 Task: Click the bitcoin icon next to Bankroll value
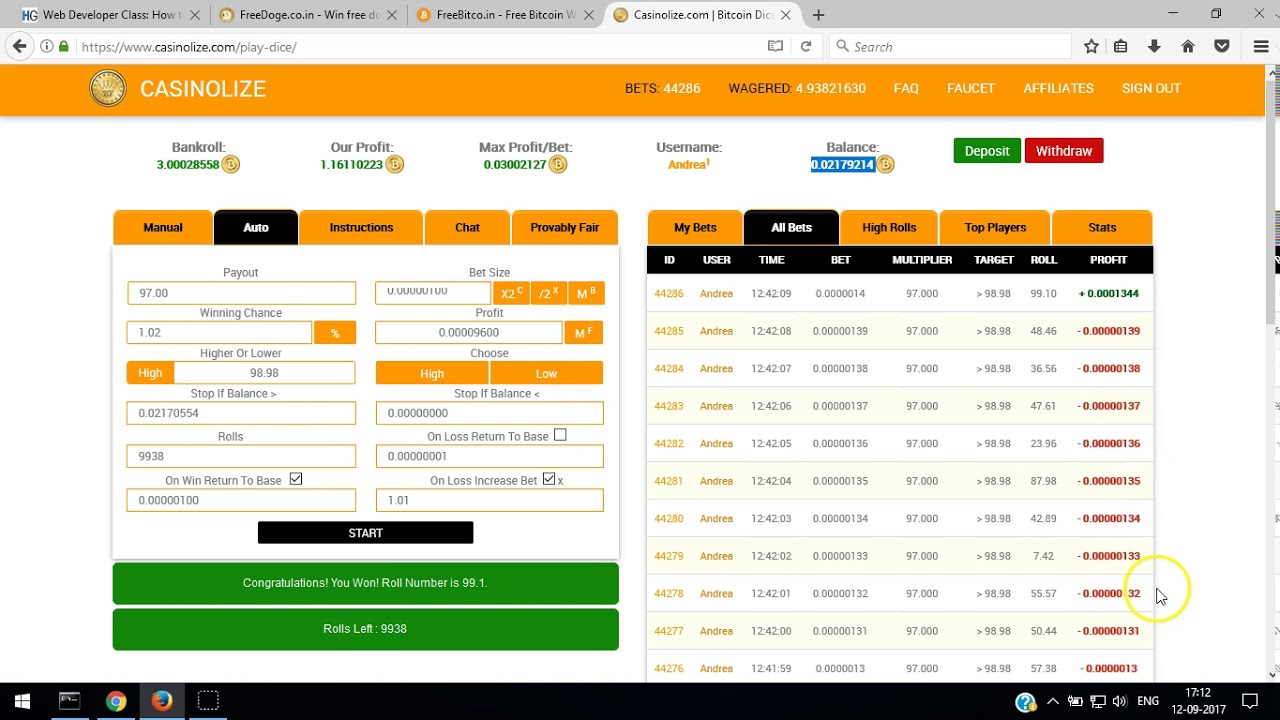tap(230, 164)
